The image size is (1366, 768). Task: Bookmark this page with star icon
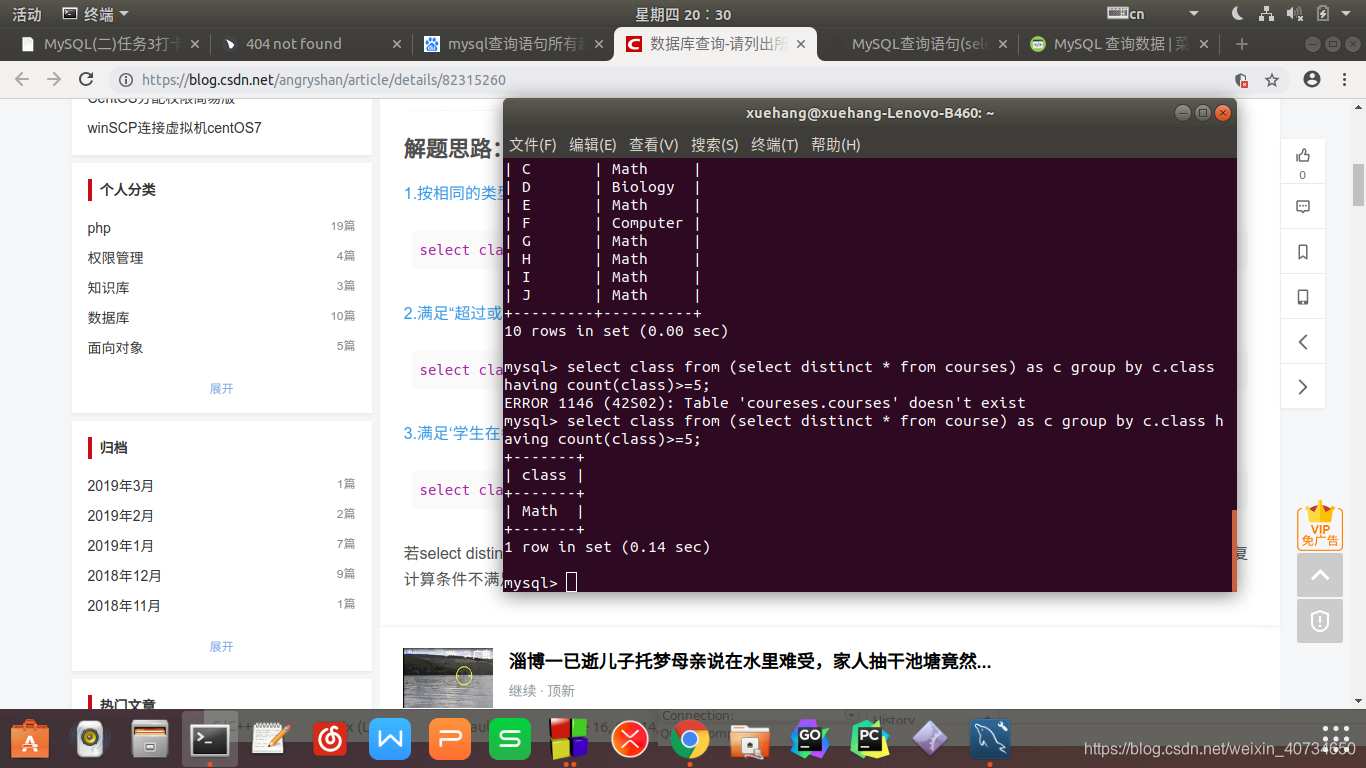1272,79
